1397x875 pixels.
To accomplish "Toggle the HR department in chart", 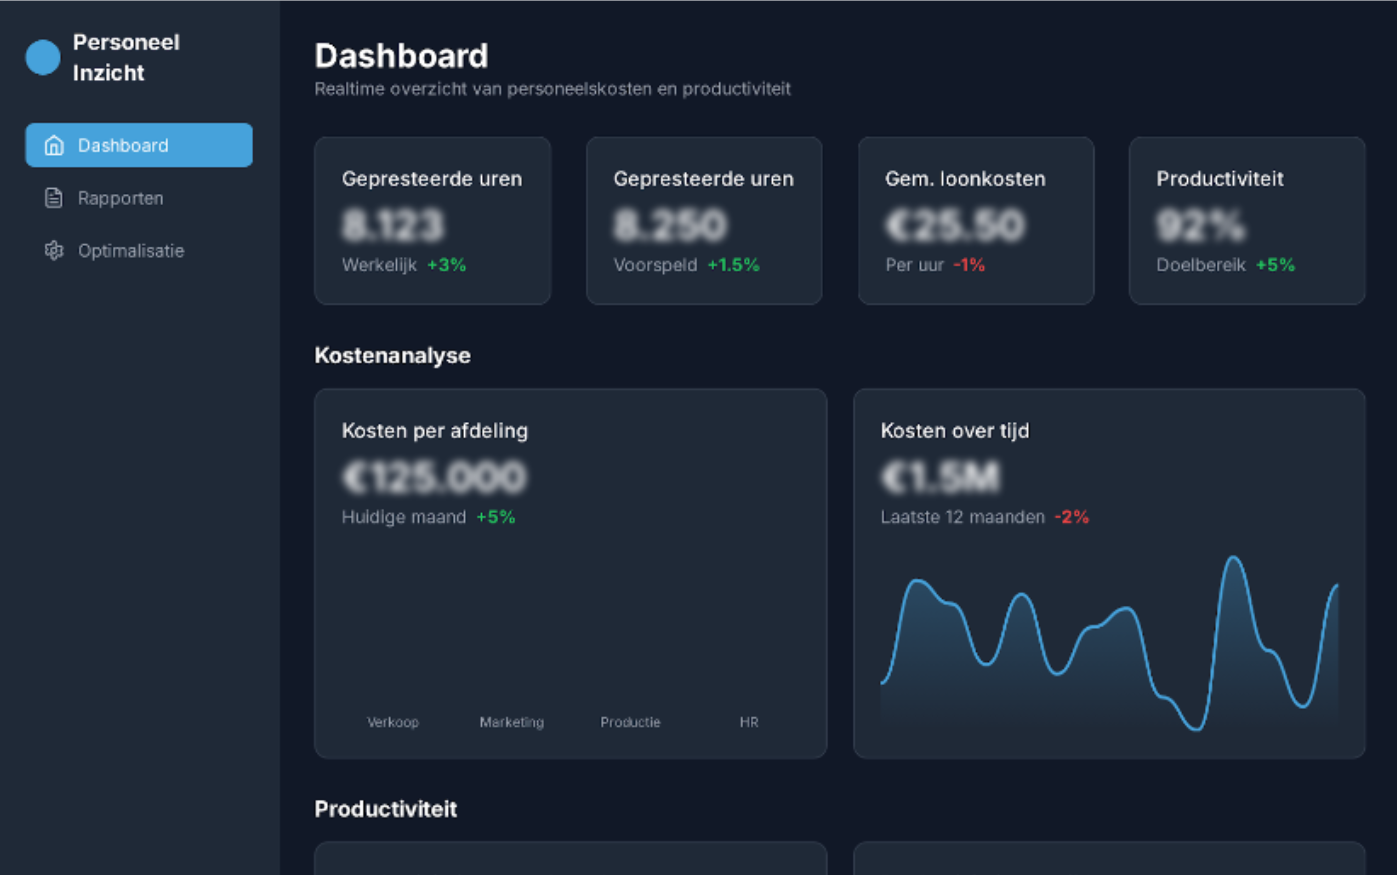I will (749, 721).
